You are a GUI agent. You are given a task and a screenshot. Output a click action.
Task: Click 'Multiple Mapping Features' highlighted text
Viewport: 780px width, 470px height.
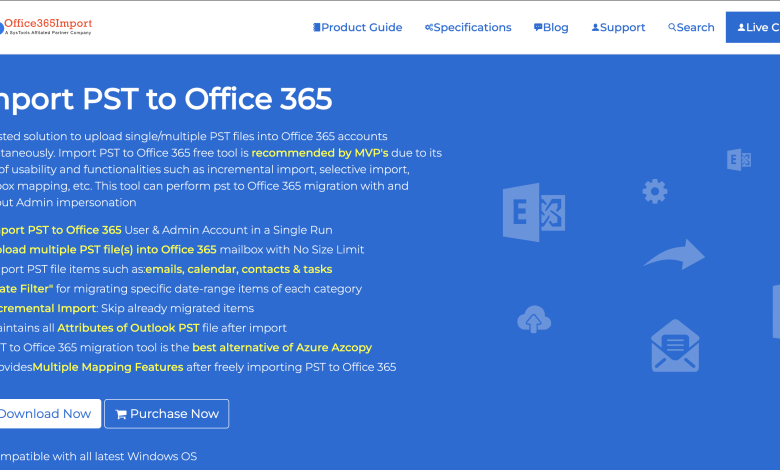click(x=108, y=367)
